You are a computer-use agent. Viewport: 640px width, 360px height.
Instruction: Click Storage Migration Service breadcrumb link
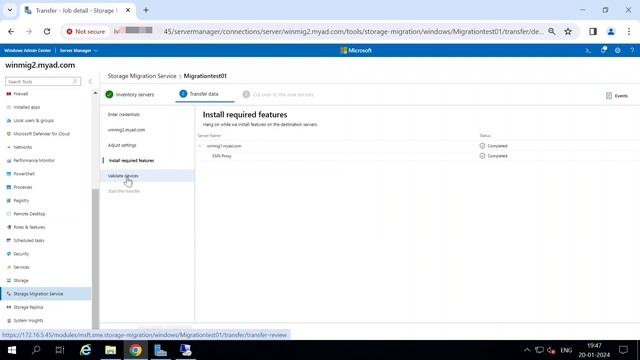142,76
